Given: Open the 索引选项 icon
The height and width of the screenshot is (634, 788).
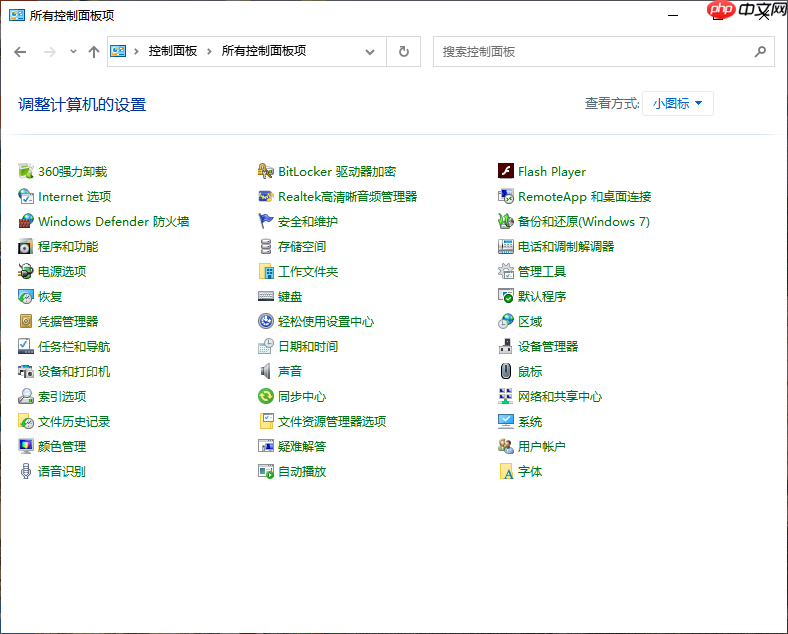Looking at the screenshot, I should 26,396.
